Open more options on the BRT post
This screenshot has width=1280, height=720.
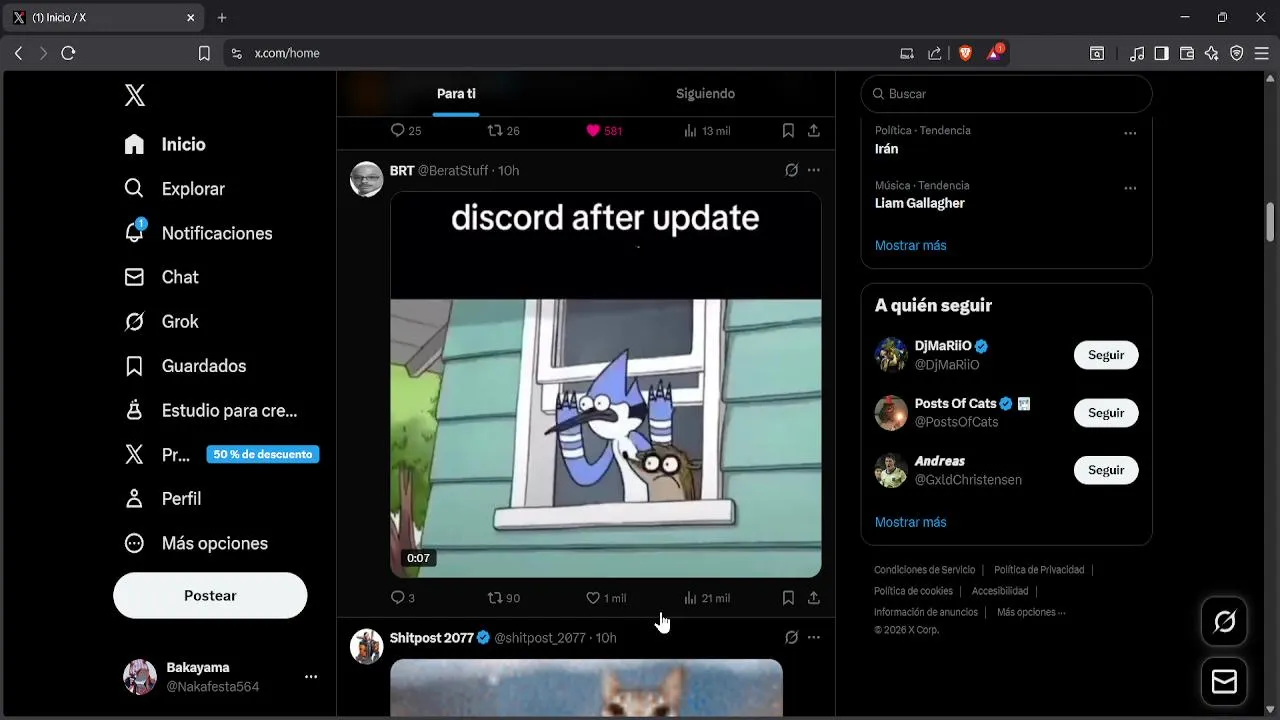pos(814,171)
